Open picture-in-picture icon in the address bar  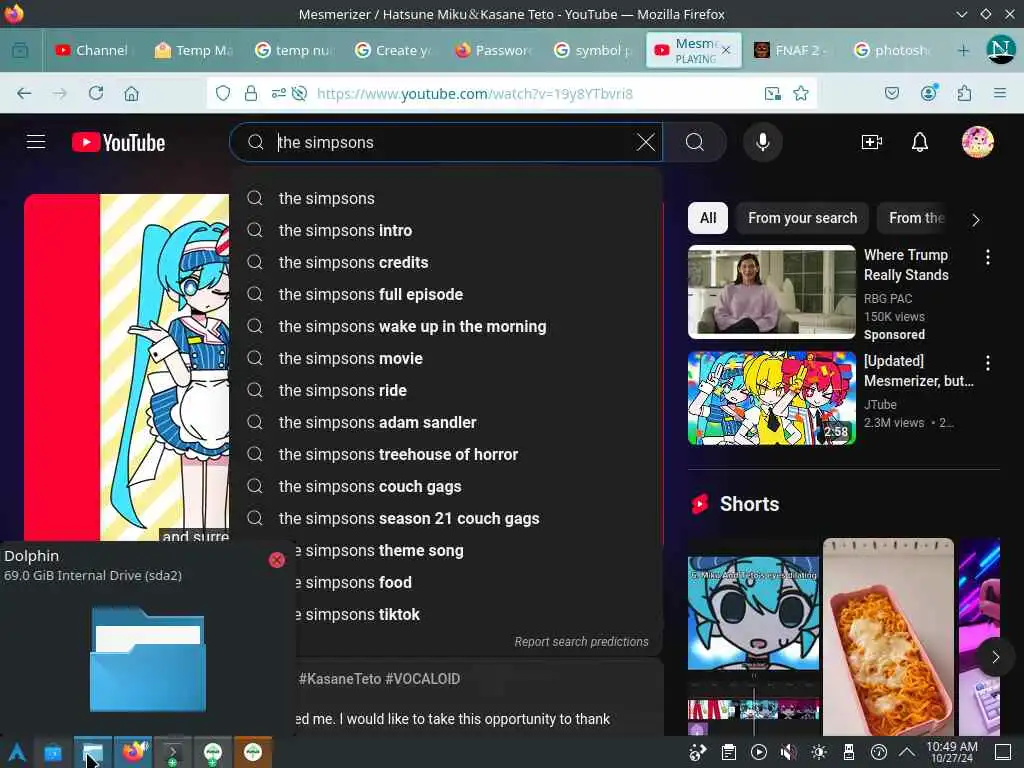click(x=773, y=93)
